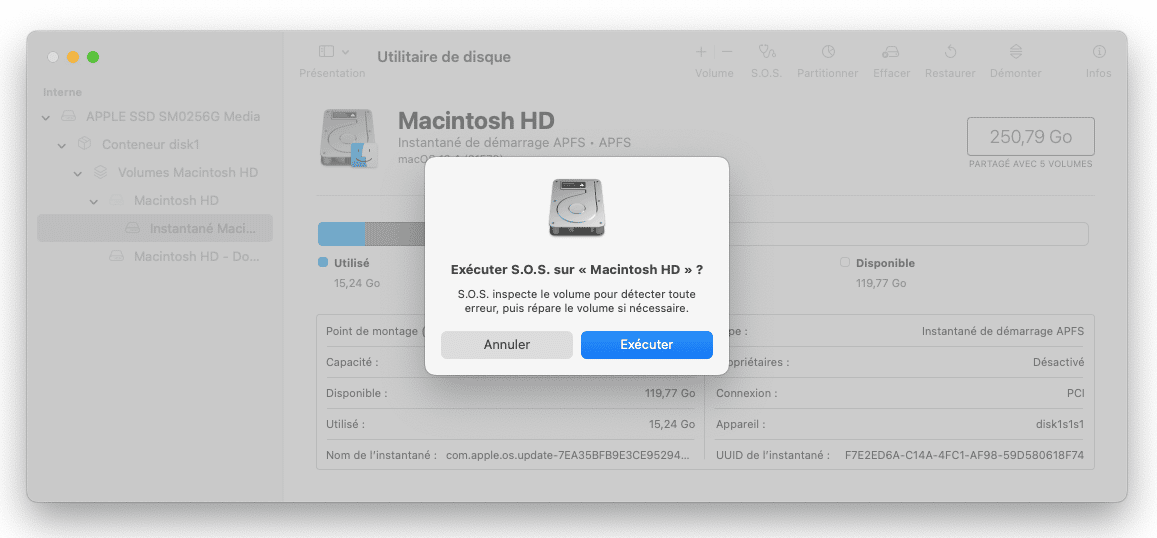Image resolution: width=1157 pixels, height=538 pixels.
Task: Click the 250,79 Go capacity box
Action: pyautogui.click(x=1030, y=136)
